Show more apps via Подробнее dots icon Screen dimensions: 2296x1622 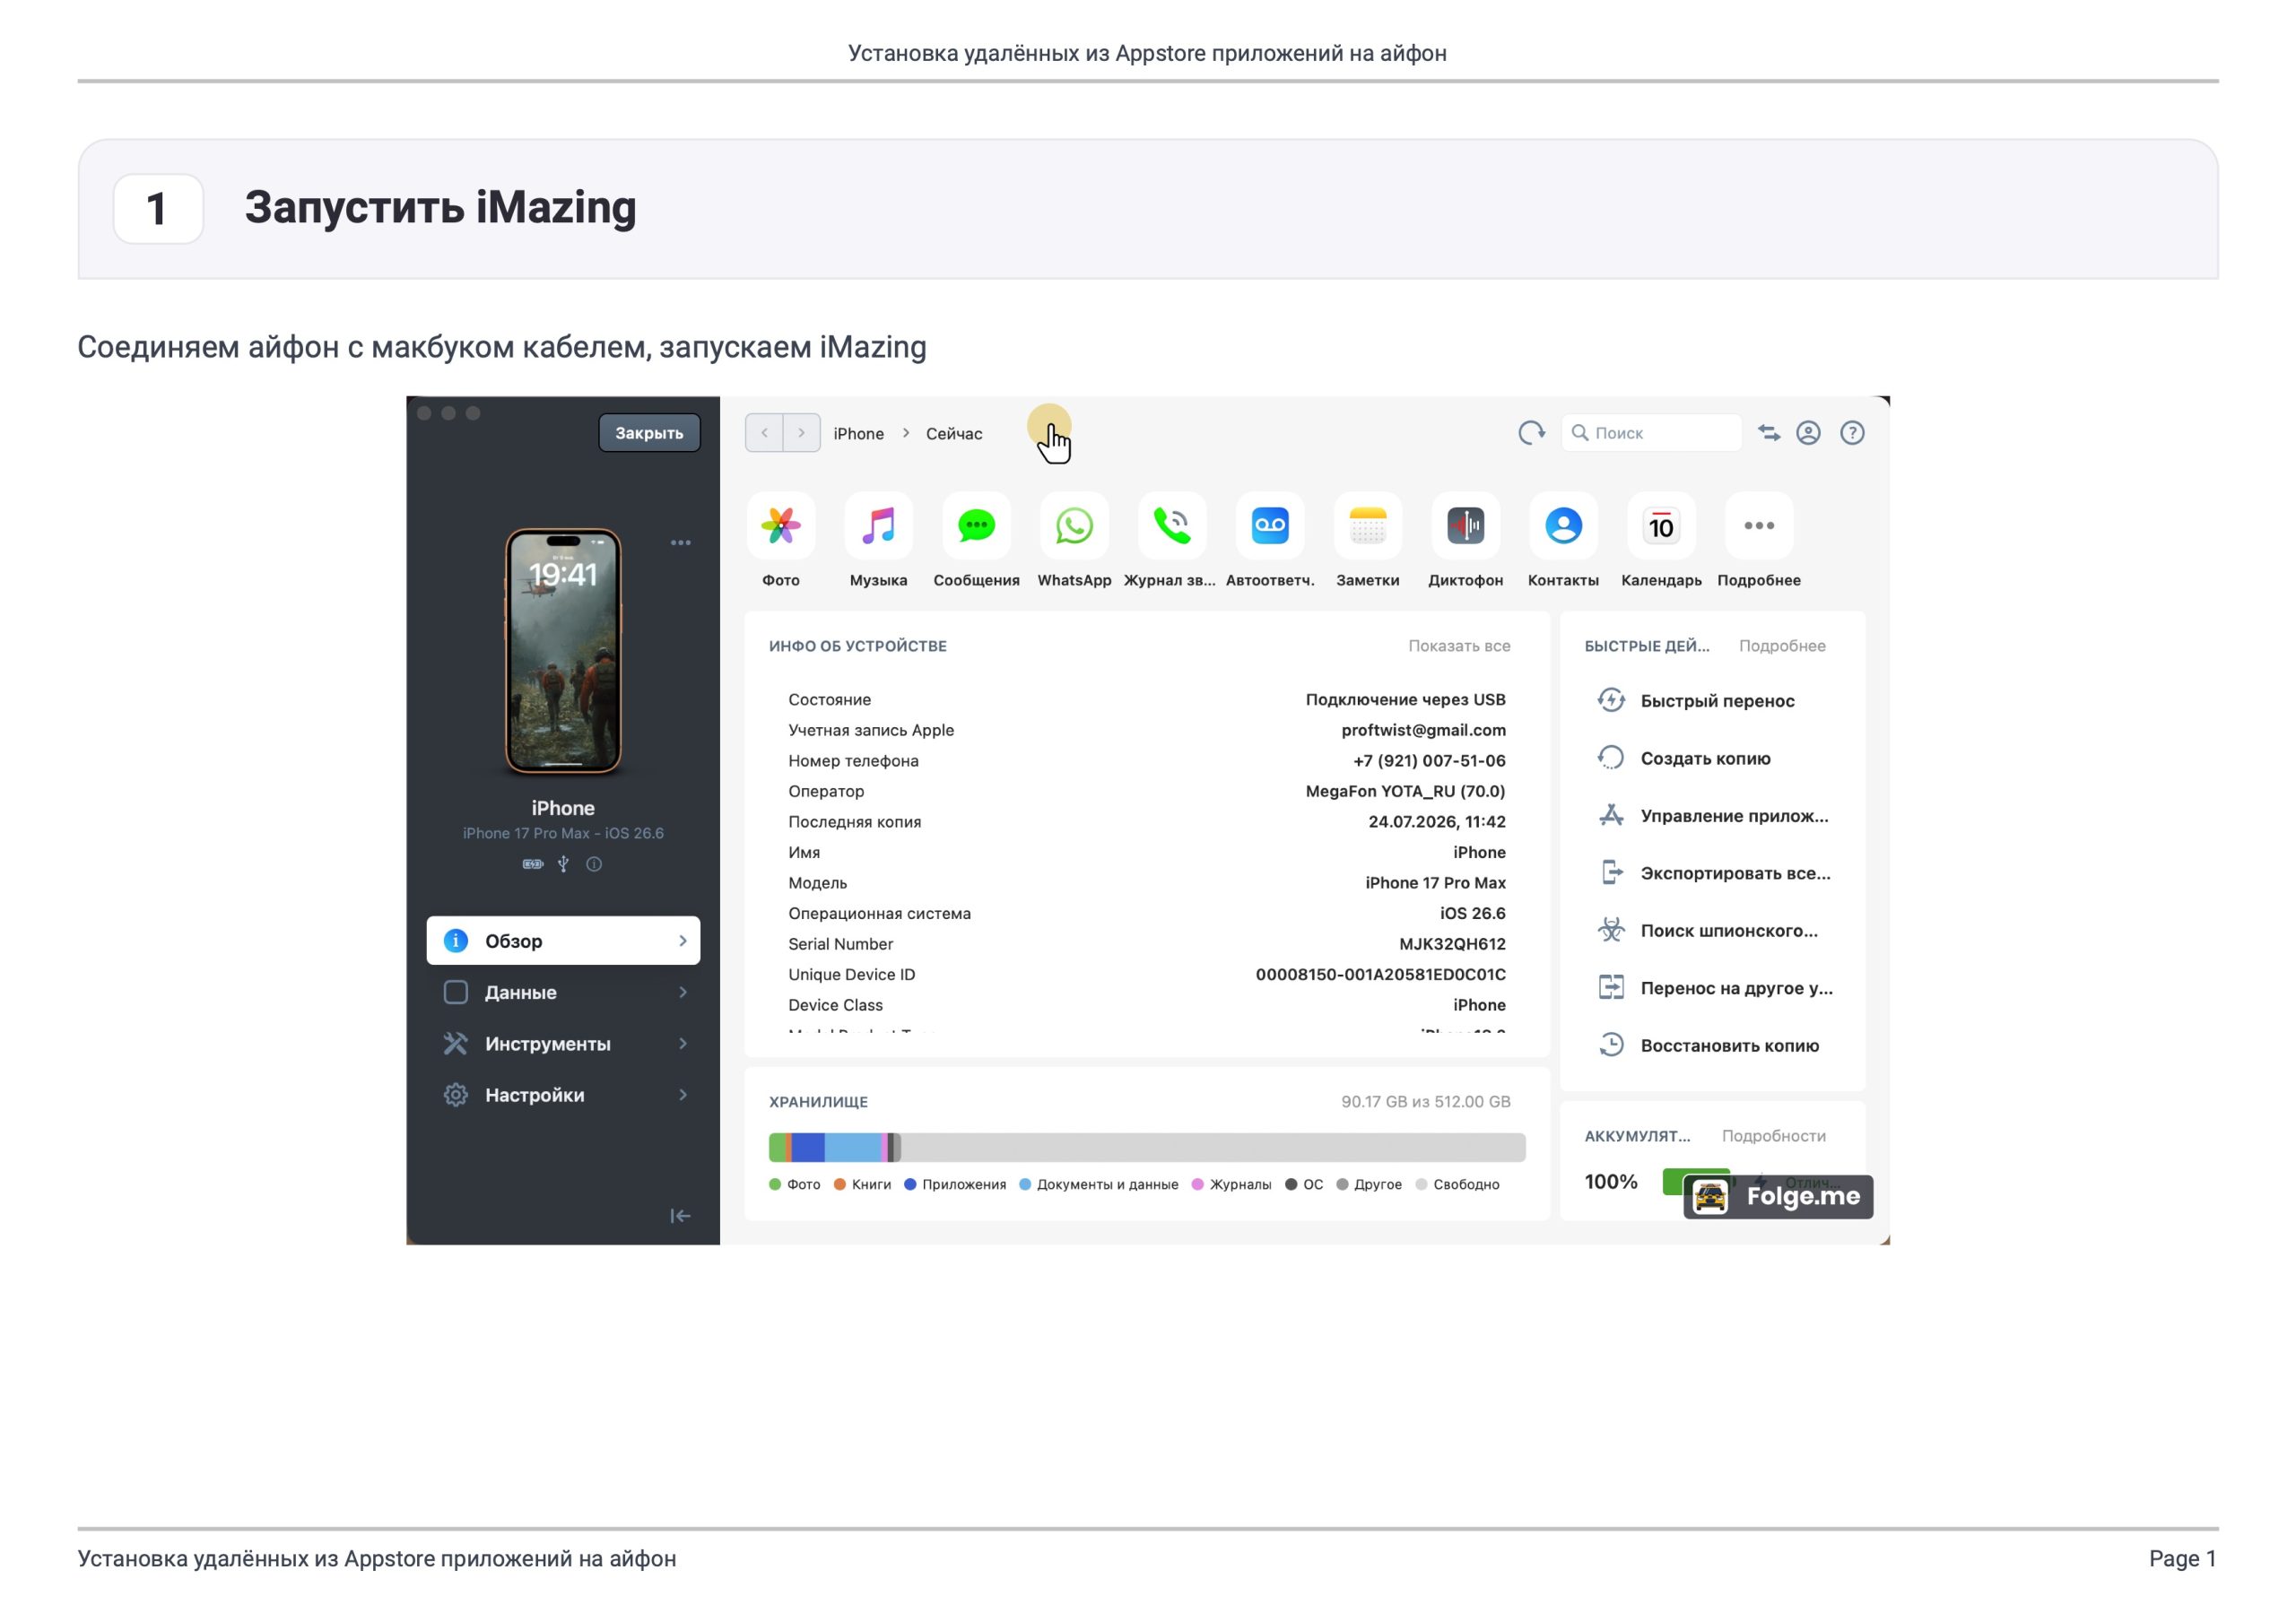pyautogui.click(x=1759, y=526)
